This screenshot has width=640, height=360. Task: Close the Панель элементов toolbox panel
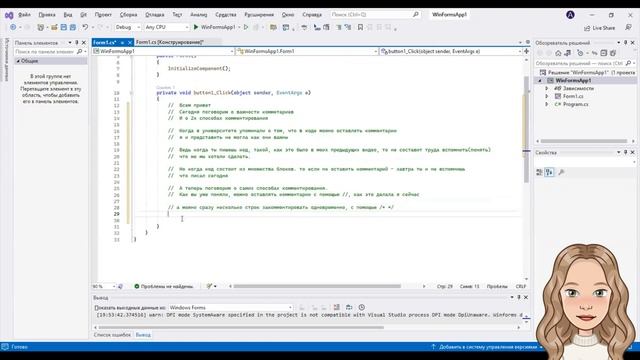click(84, 42)
